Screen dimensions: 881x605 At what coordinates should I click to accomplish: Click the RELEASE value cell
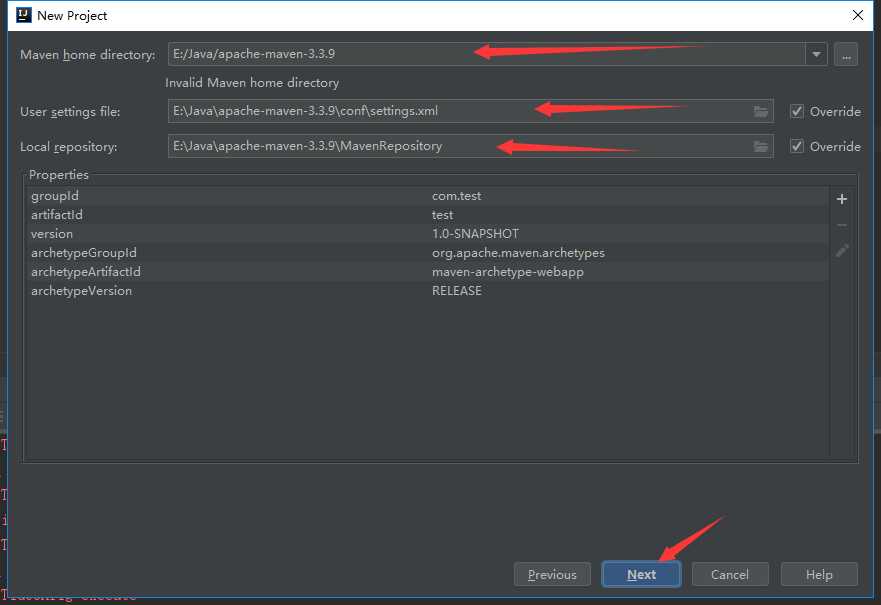(456, 291)
